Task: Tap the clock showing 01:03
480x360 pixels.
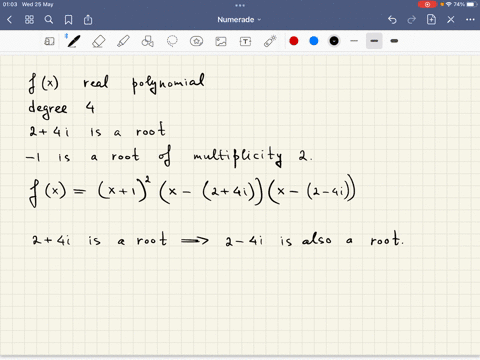Action: [10, 4]
